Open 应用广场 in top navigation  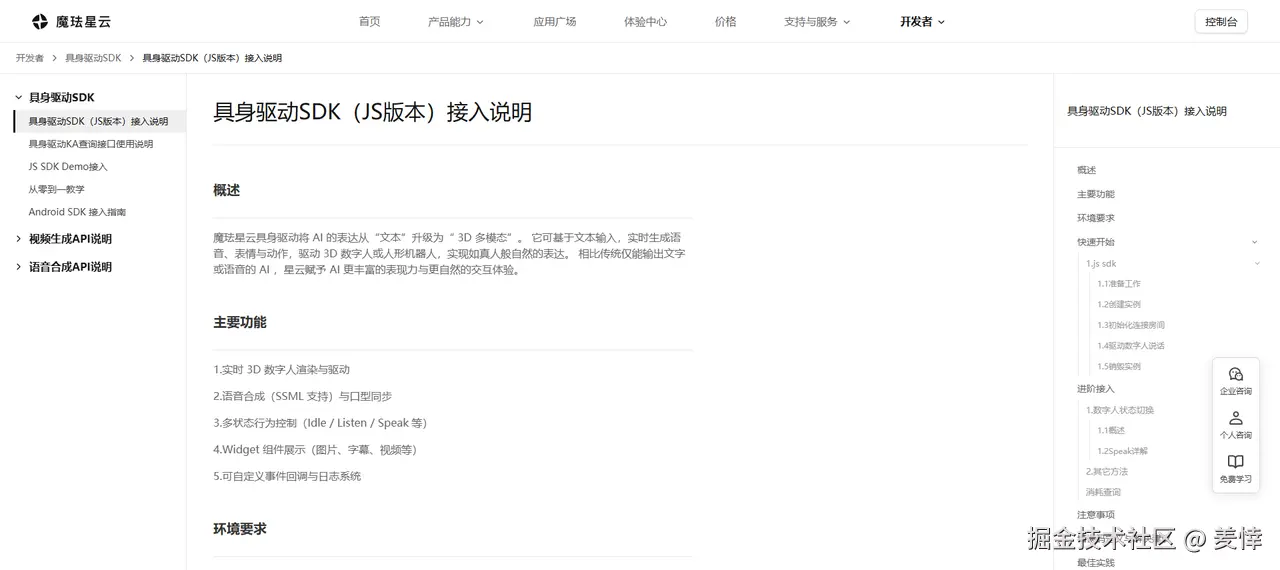[x=554, y=21]
